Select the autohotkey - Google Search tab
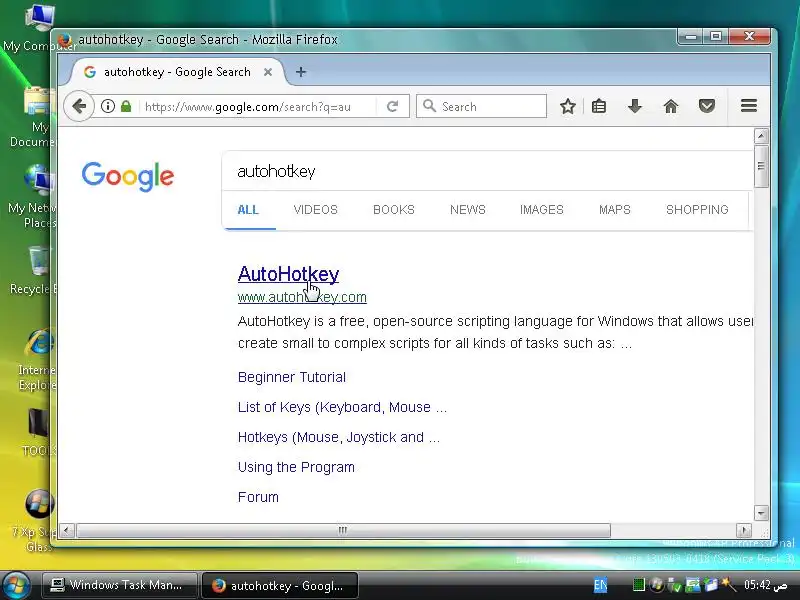This screenshot has width=800, height=600. pos(177,72)
